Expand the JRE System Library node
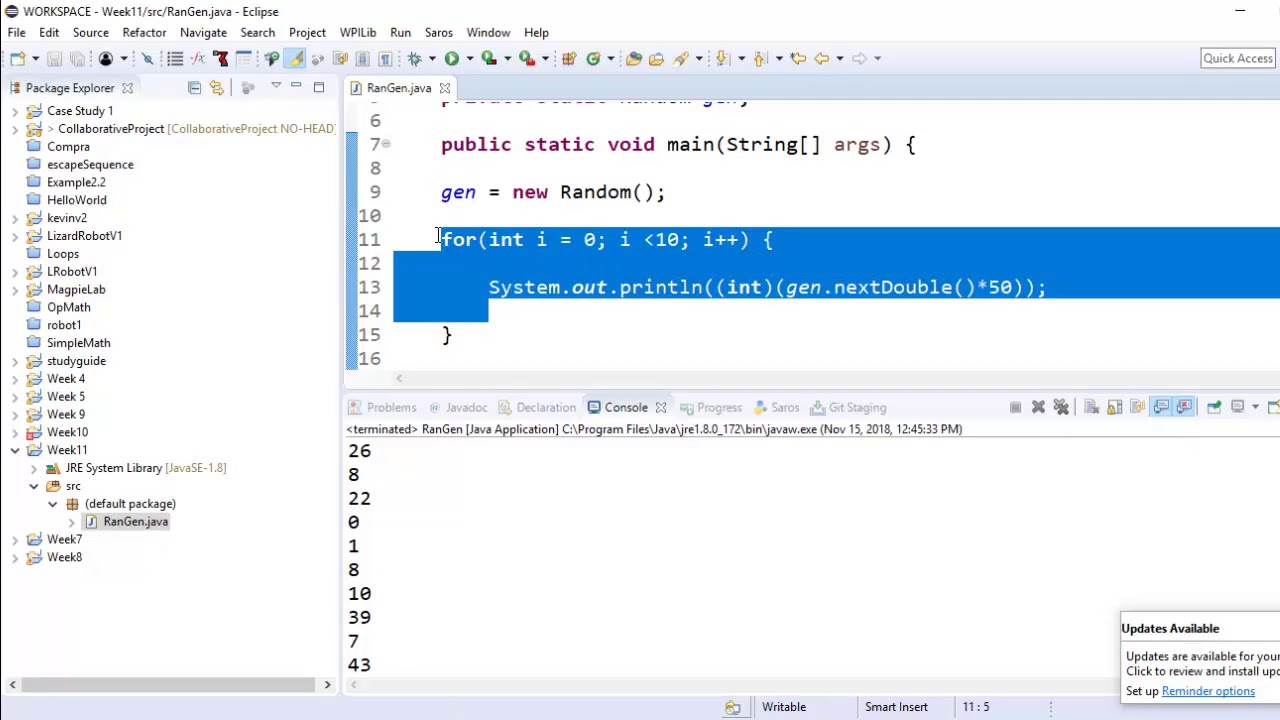This screenshot has height=720, width=1280. coord(34,468)
